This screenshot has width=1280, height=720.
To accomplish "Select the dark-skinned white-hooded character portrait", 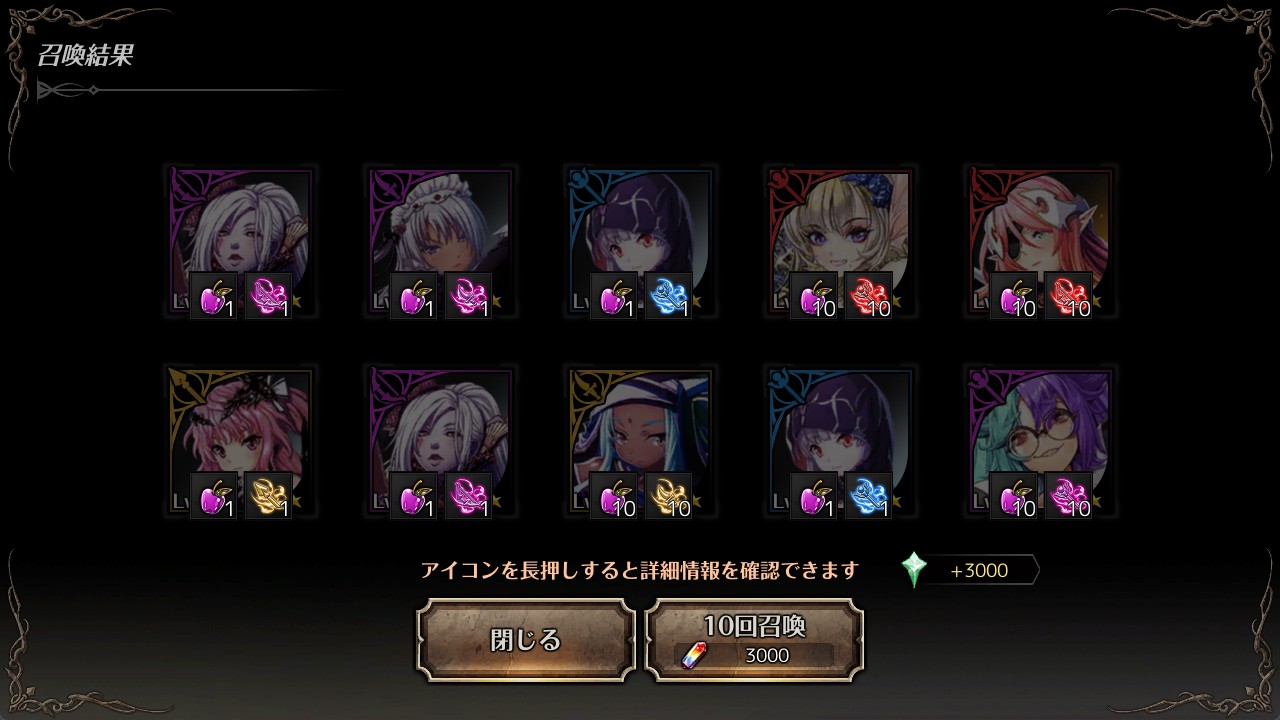I will (x=641, y=441).
